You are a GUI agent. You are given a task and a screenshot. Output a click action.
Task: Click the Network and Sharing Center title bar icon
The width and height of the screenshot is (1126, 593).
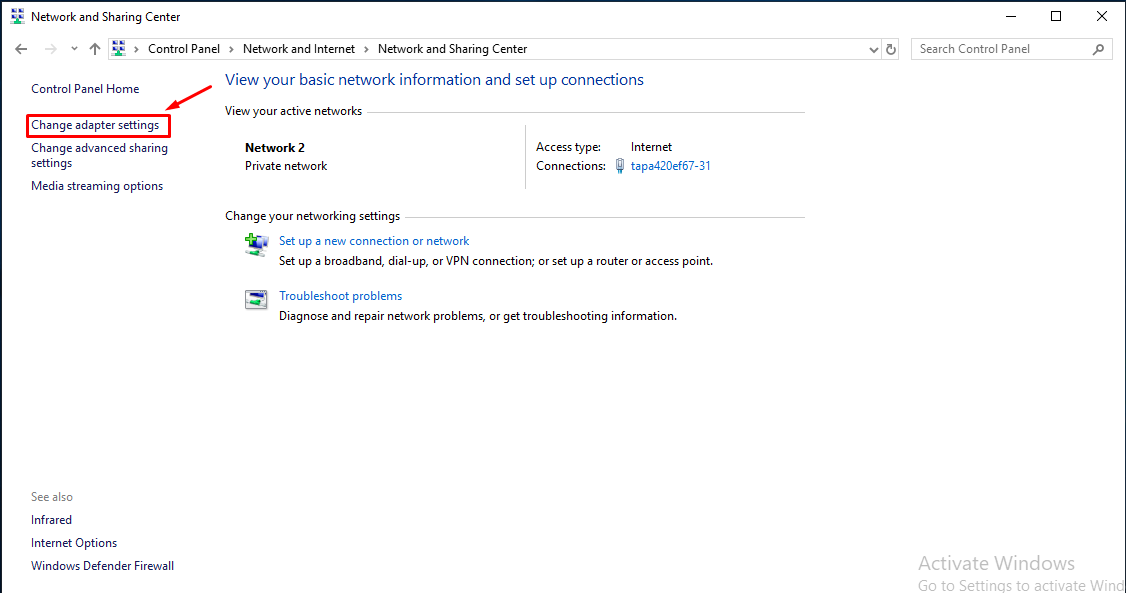click(x=17, y=17)
